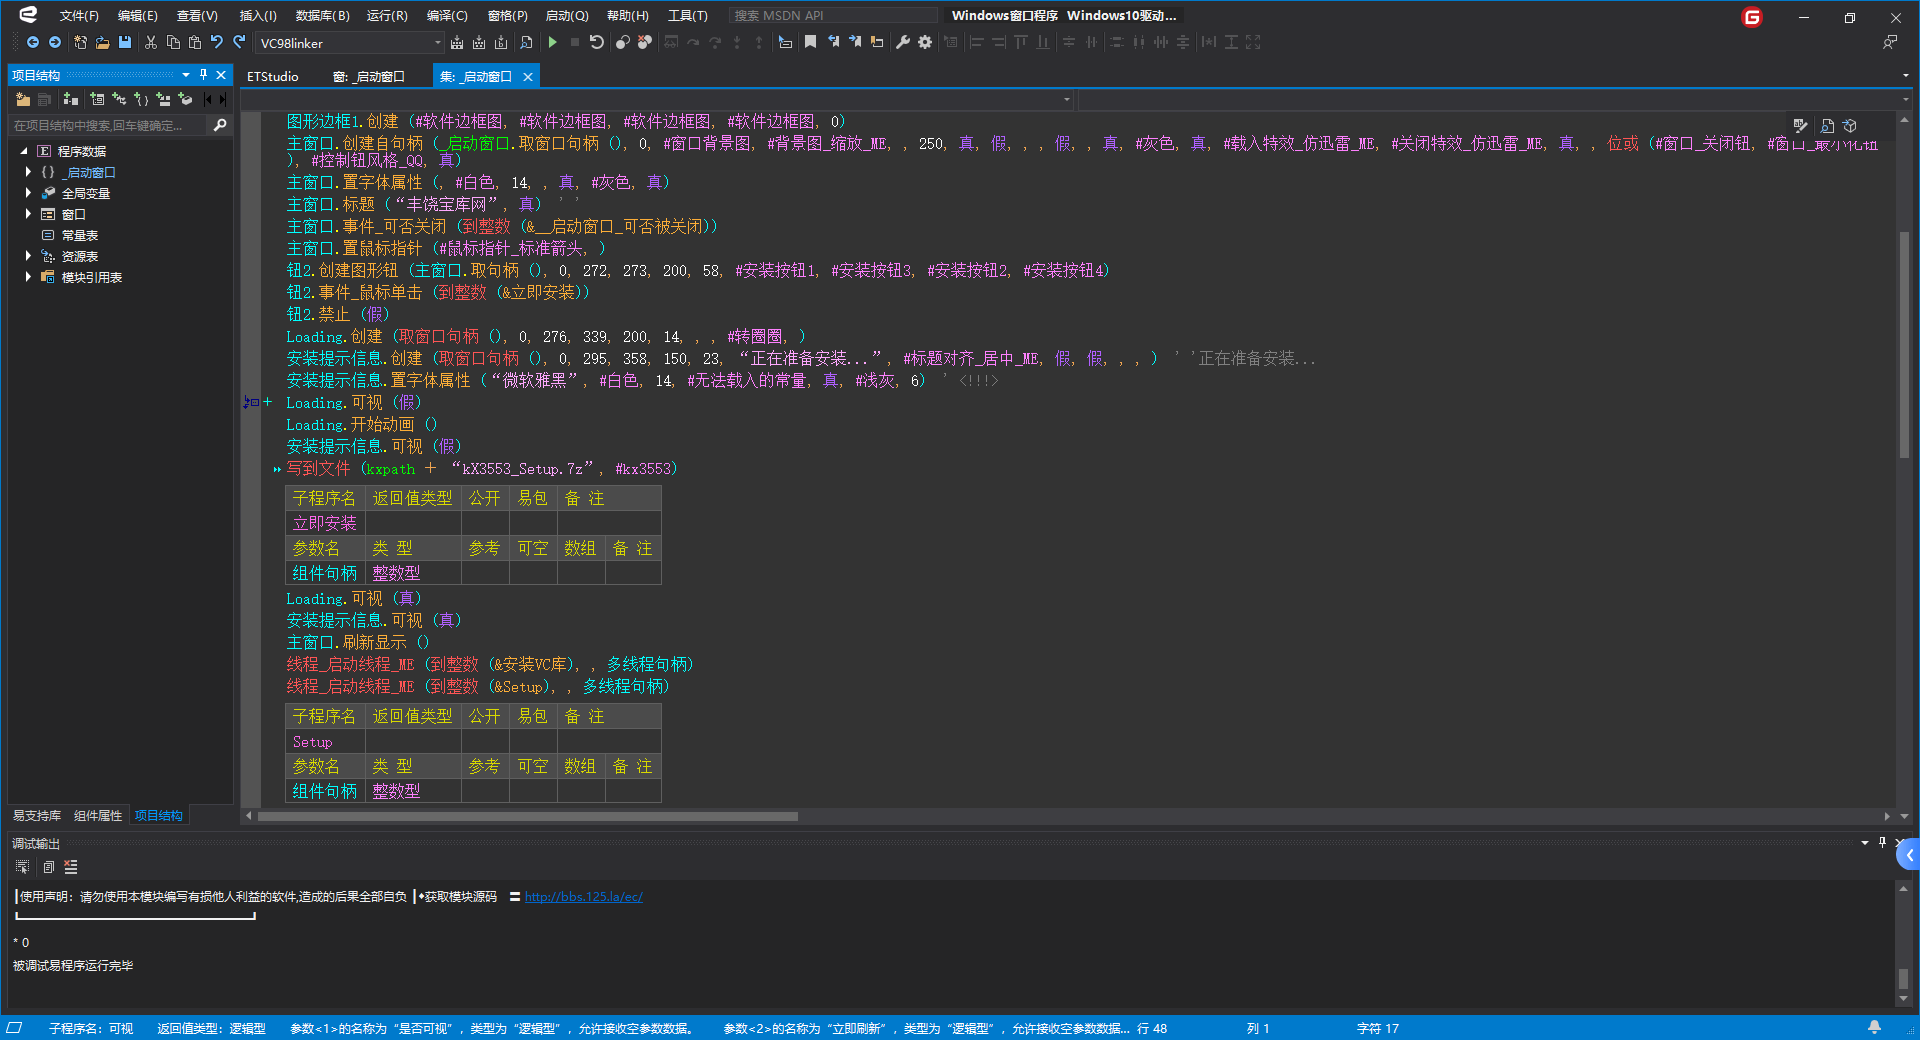Click the save disk icon
This screenshot has width=1920, height=1040.
tap(124, 42)
